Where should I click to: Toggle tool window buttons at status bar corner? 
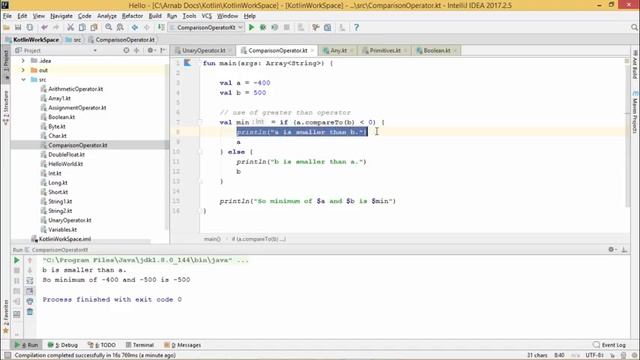[7, 356]
